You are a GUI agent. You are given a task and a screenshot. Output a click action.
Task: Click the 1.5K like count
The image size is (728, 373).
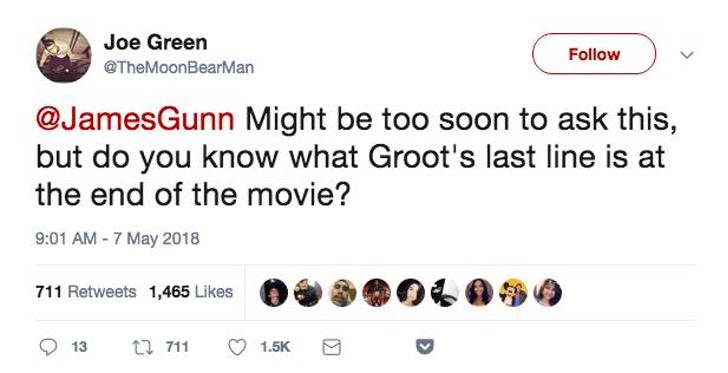click(x=275, y=347)
